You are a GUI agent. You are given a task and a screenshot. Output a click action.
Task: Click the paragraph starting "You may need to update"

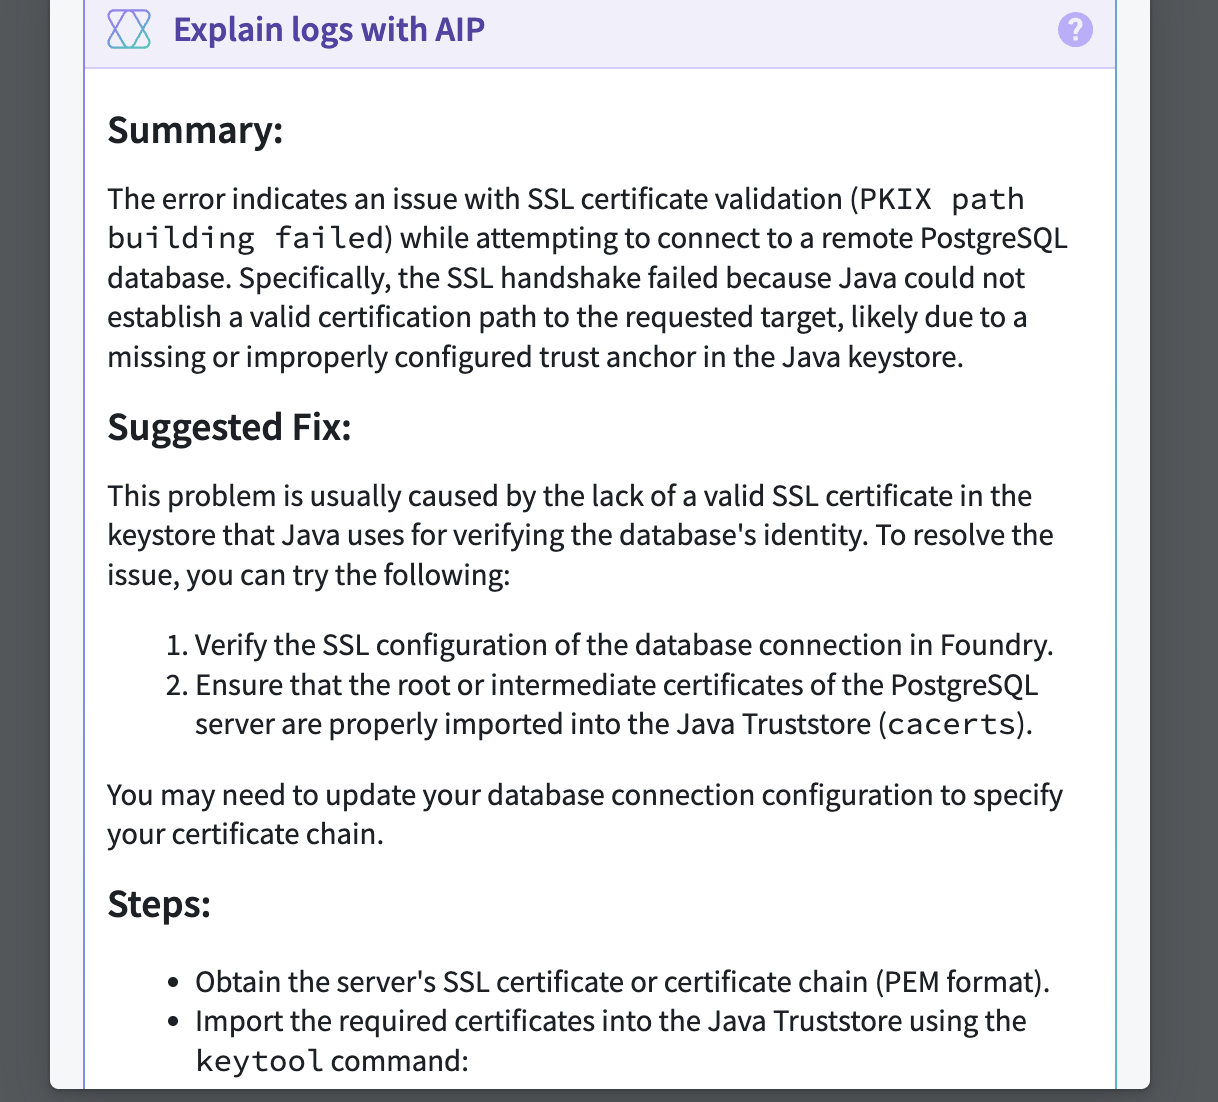pos(584,796)
